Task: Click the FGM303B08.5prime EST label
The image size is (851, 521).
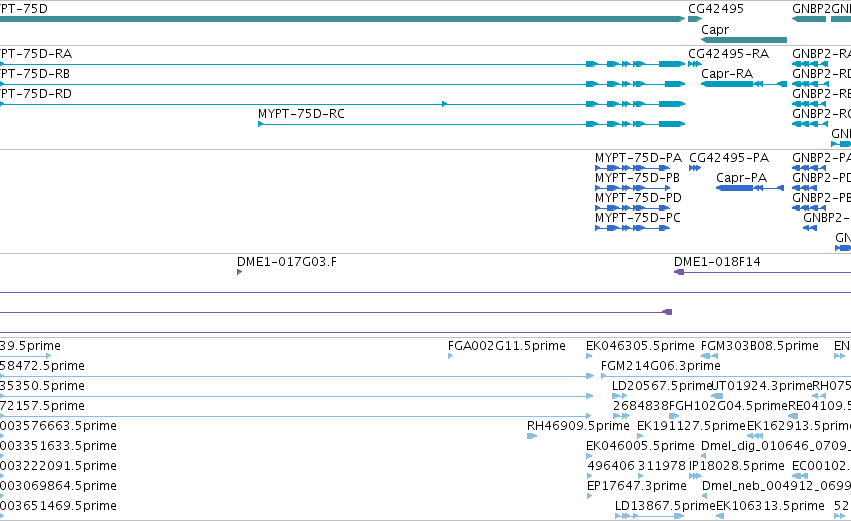Action: [x=760, y=346]
